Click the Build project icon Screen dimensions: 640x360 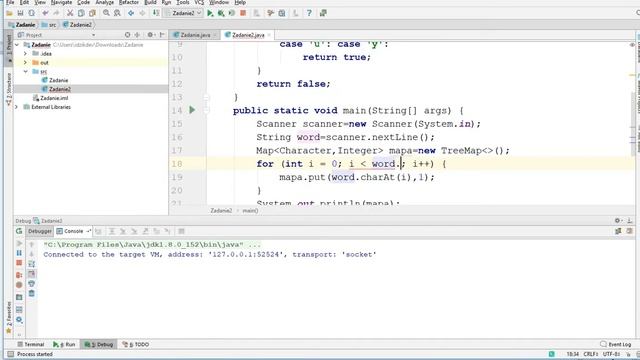(x=156, y=13)
